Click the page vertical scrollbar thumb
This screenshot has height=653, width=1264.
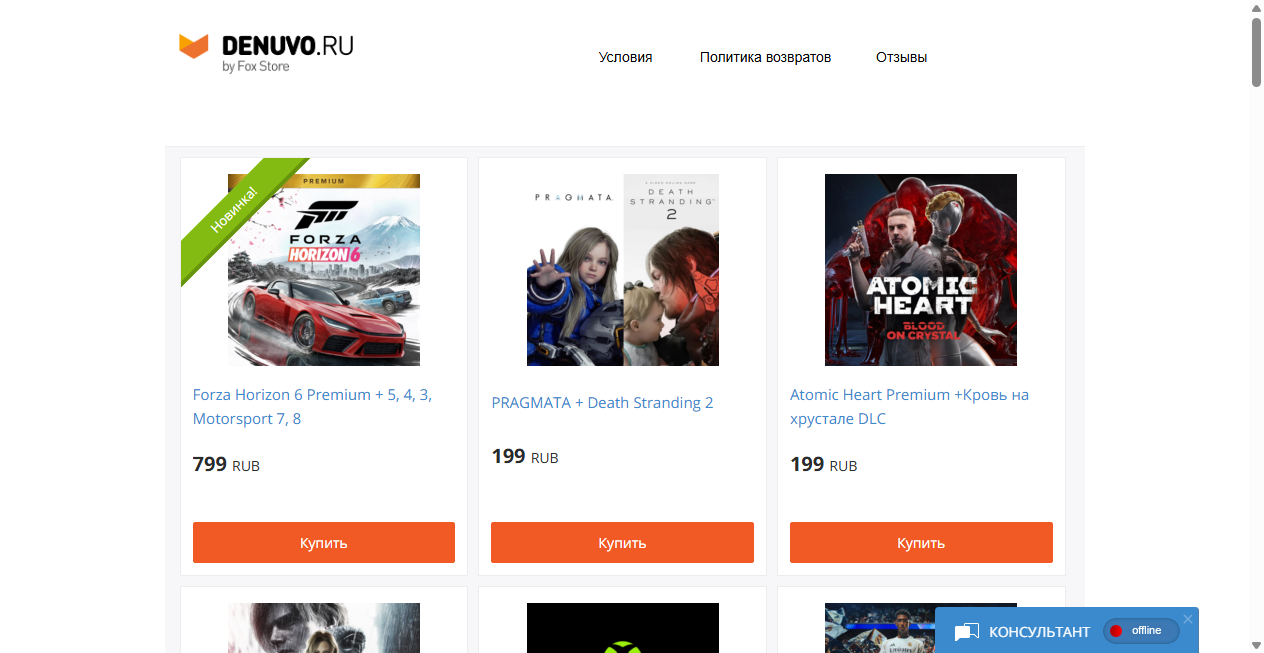1256,52
